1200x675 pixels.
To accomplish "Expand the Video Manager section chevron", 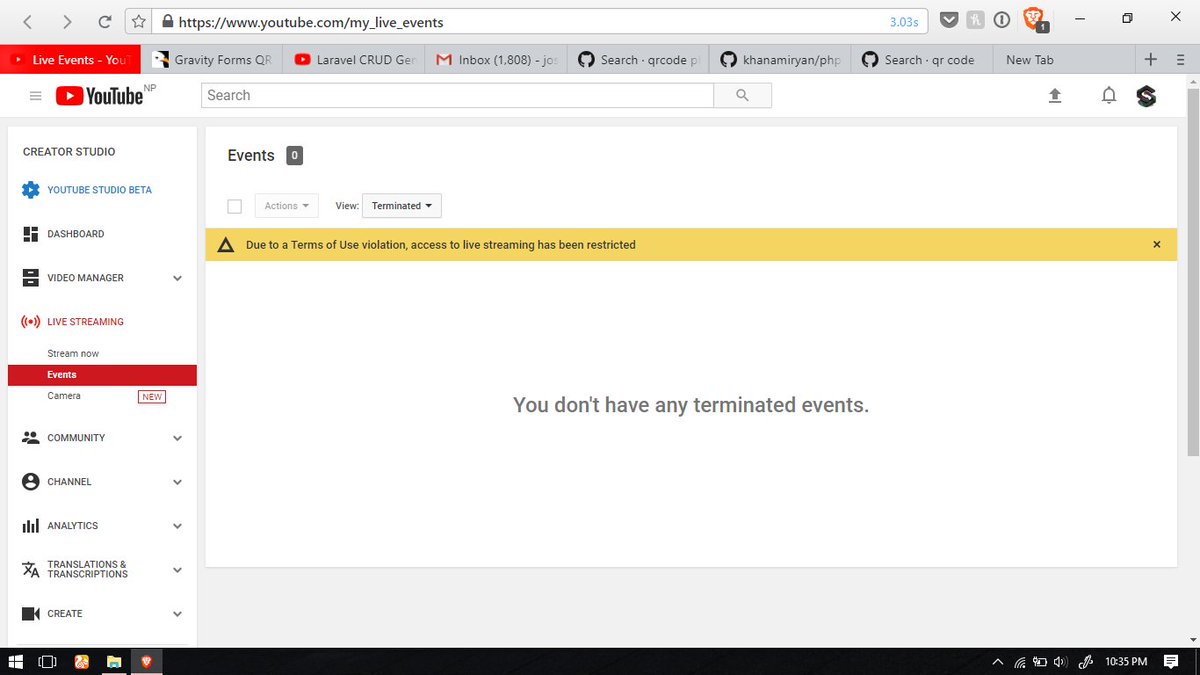I will pos(177,278).
